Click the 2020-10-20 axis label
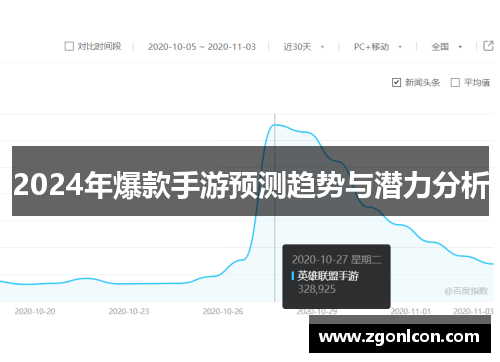 pos(35,311)
